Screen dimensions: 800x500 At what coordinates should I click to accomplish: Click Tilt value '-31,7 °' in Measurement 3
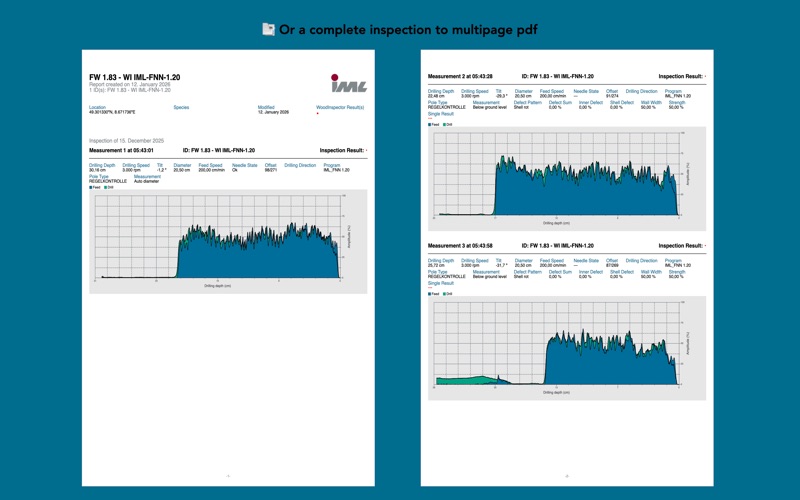[x=502, y=265]
